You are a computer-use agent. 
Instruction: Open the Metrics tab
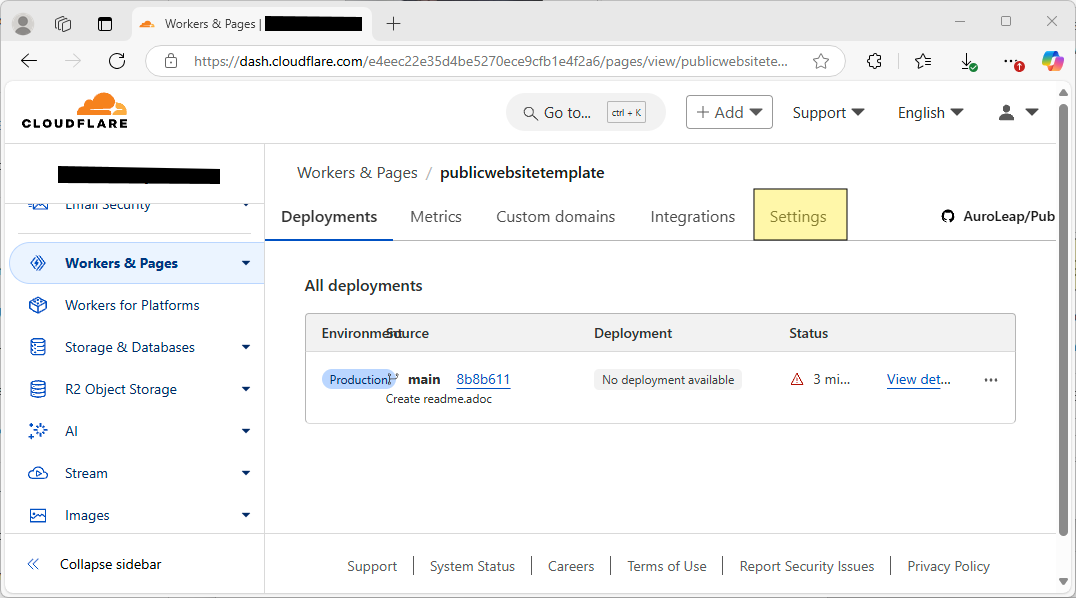[x=435, y=216]
